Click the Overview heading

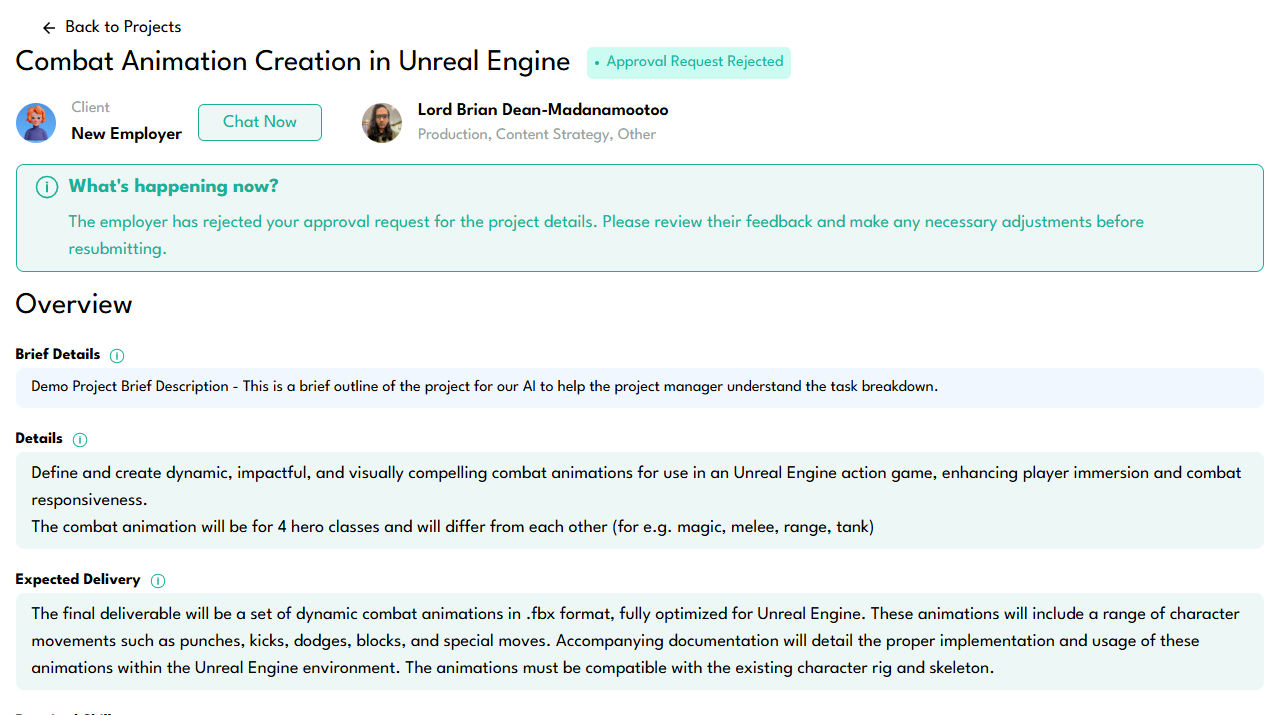(74, 304)
